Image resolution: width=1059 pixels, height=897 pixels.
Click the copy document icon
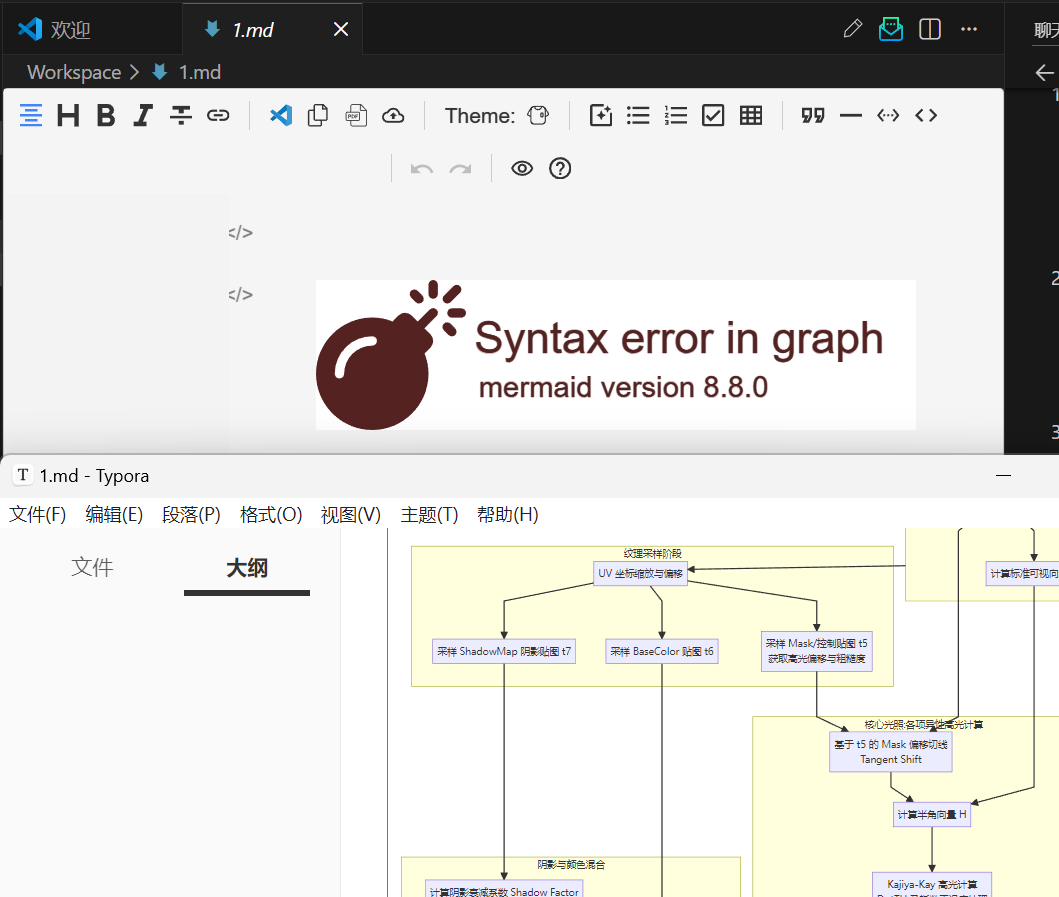[x=318, y=116]
